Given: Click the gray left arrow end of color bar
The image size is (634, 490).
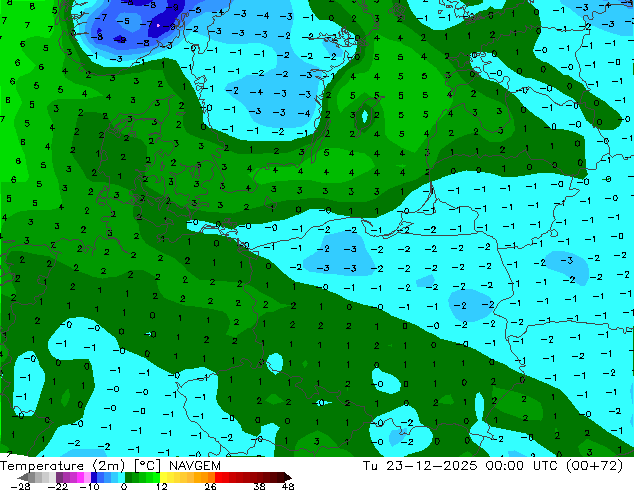Looking at the screenshot, I should pos(23,477).
